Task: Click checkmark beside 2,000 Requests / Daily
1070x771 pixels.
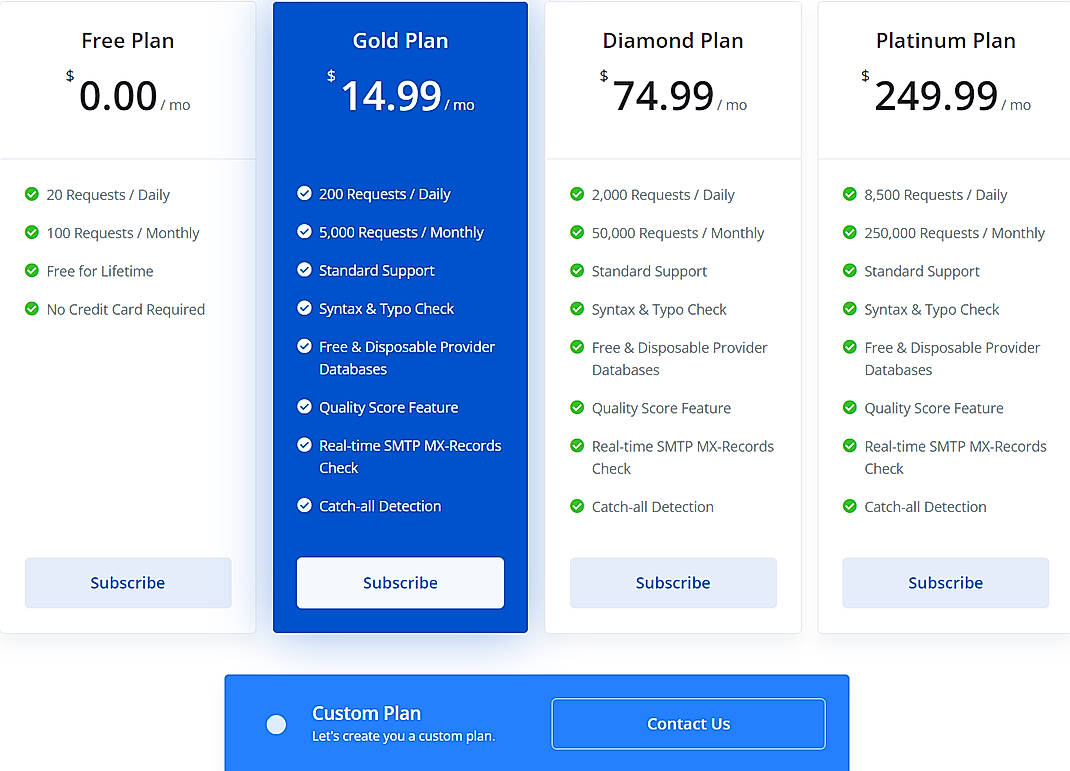Action: coord(577,194)
